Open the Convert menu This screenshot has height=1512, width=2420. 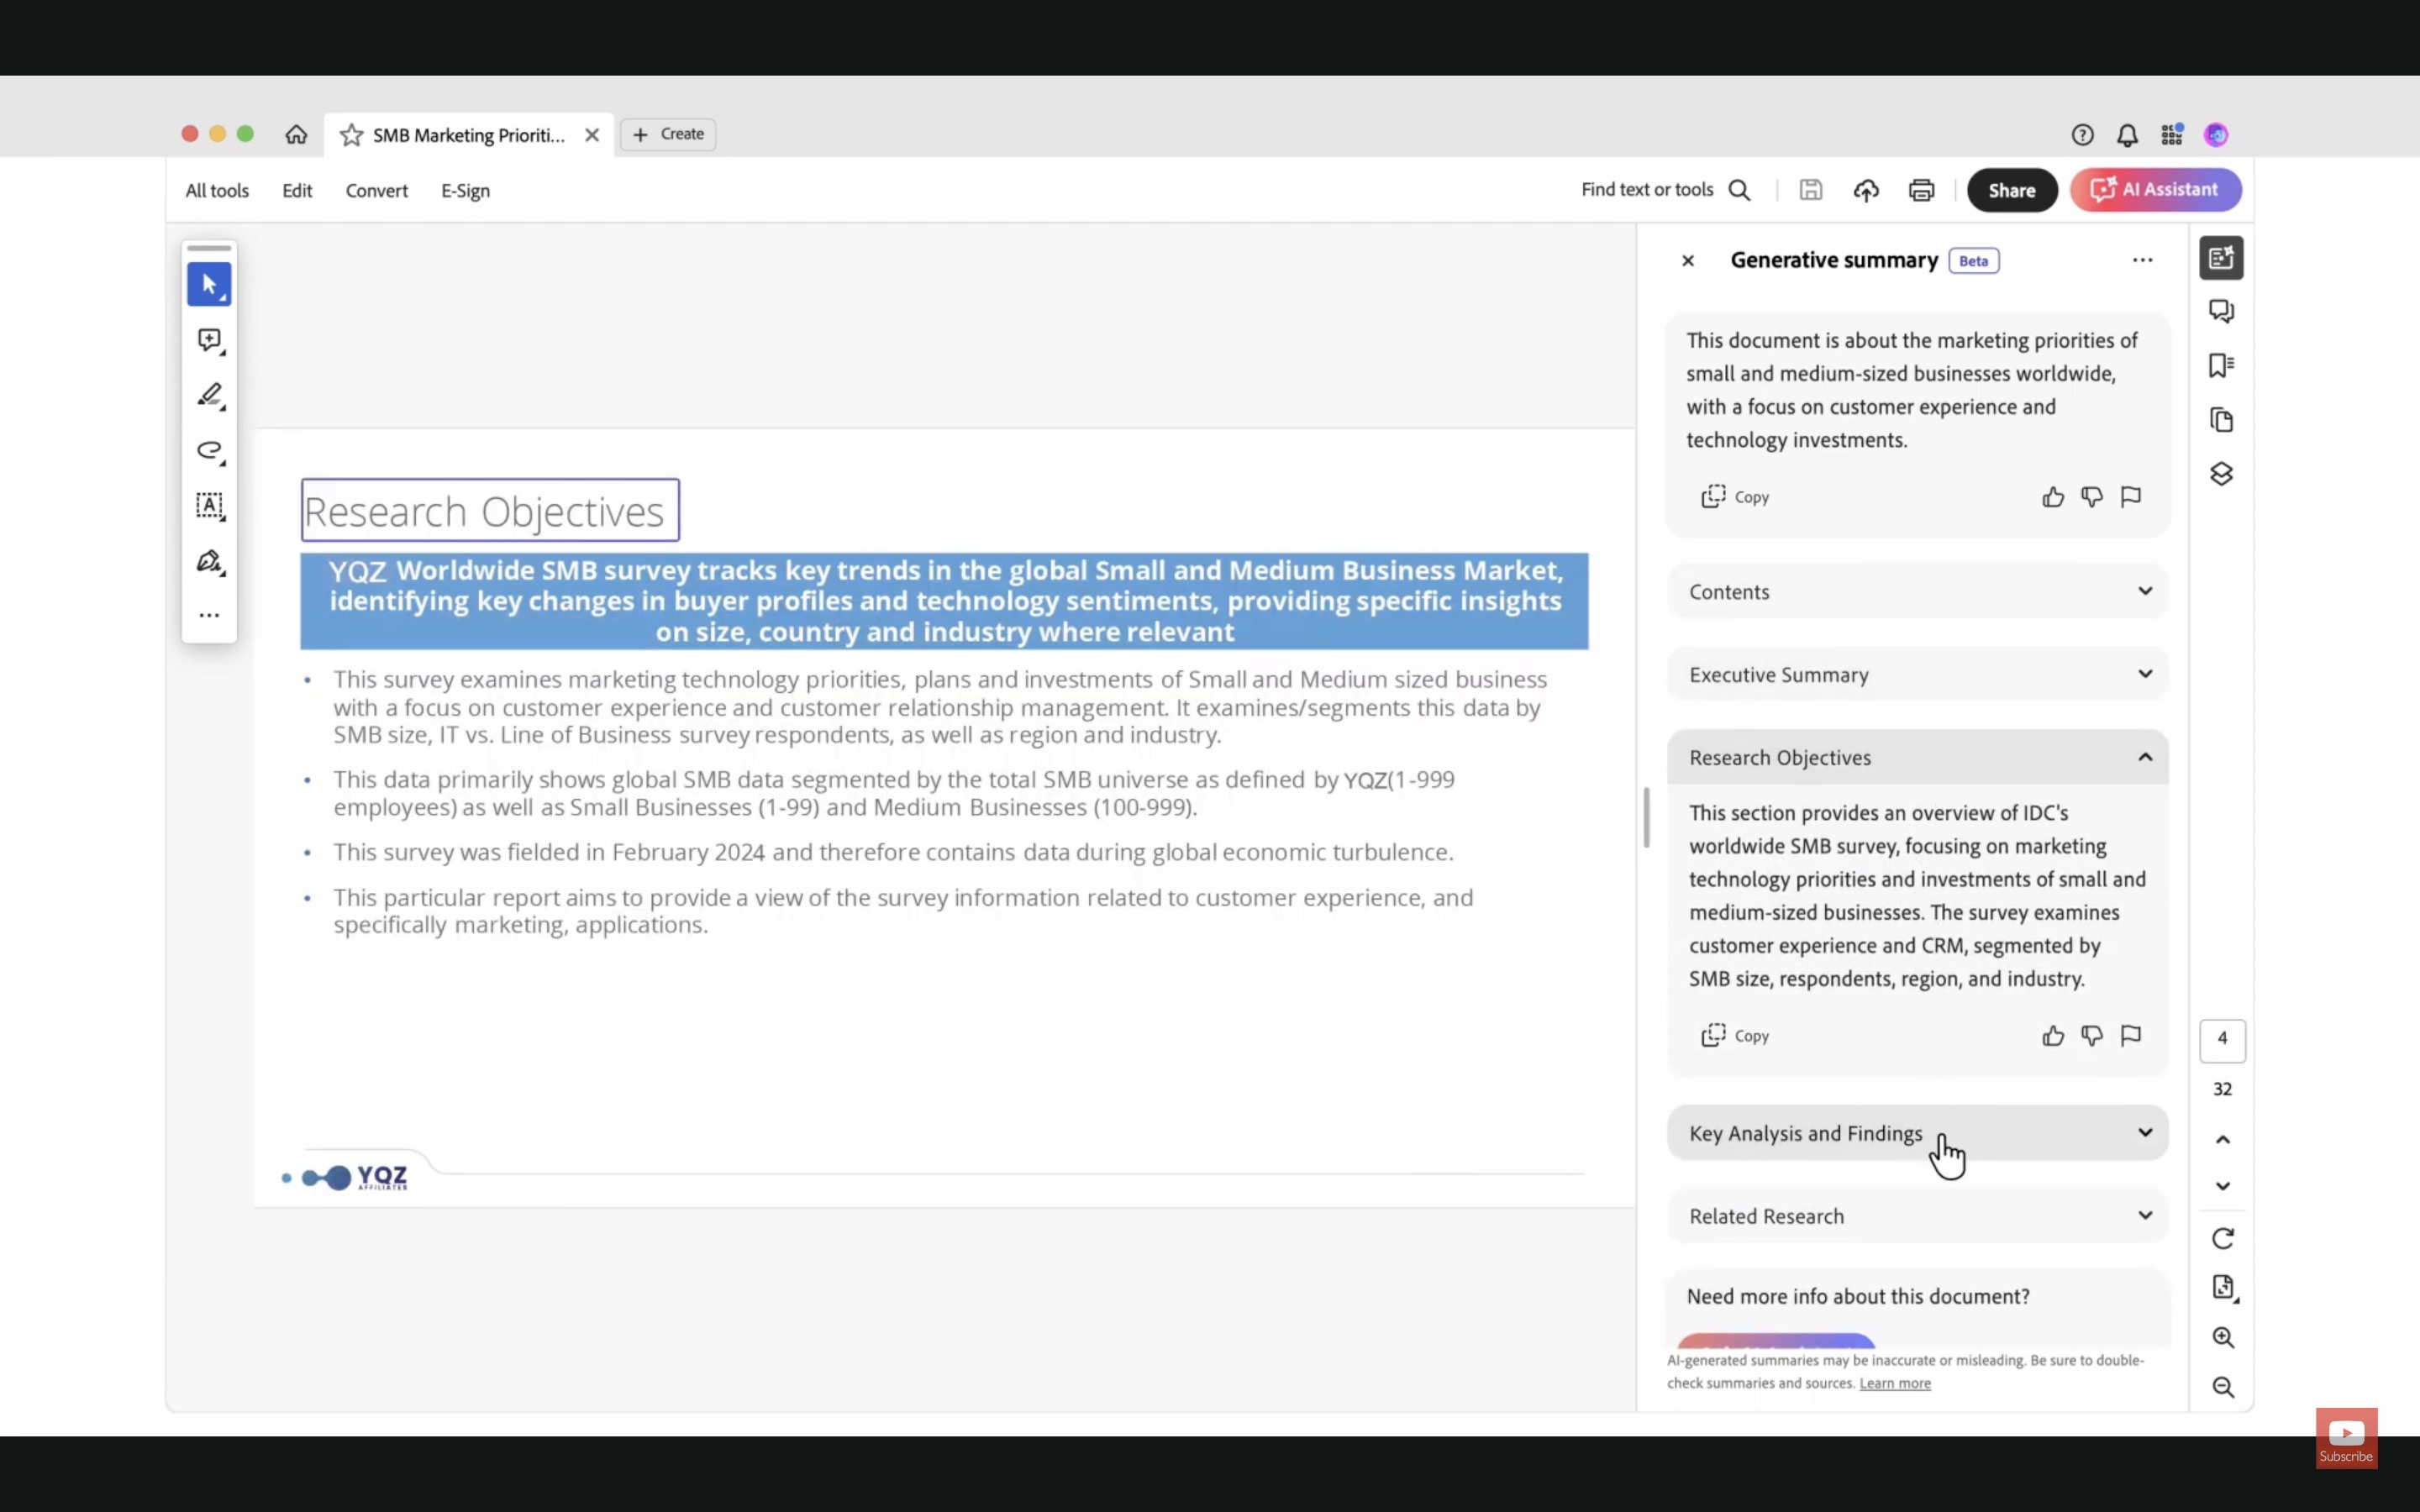click(377, 190)
